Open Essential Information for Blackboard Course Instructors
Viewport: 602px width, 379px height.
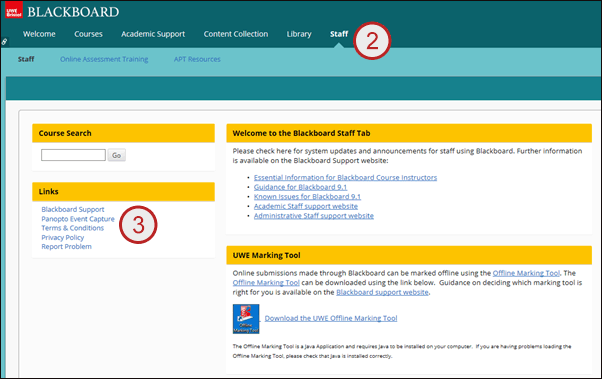point(345,177)
